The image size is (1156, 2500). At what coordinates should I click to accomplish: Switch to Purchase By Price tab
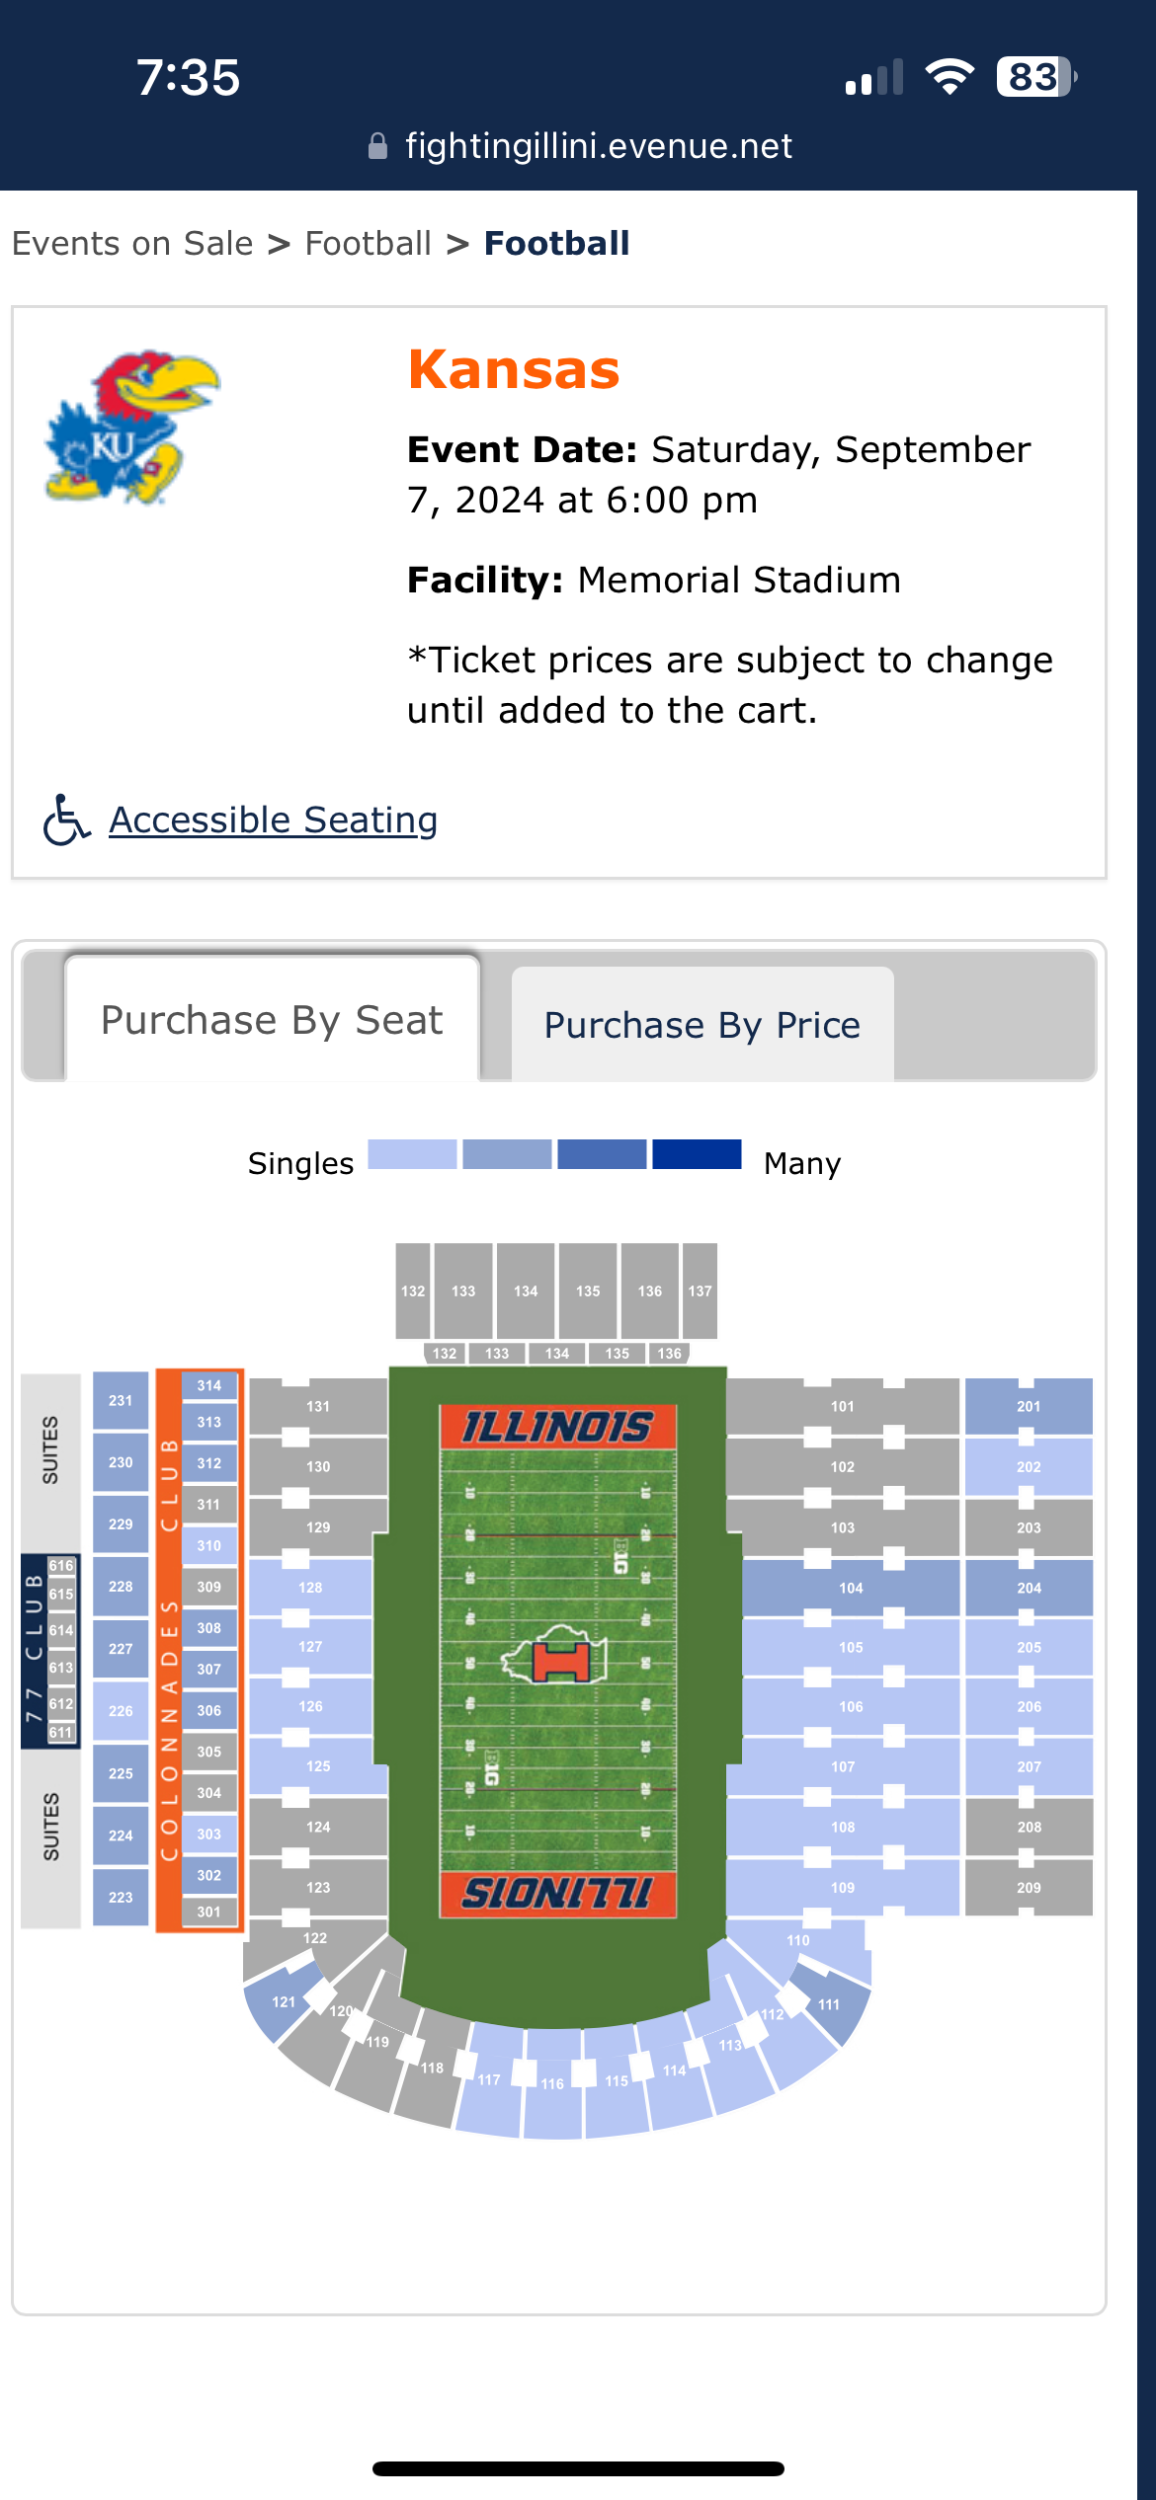coord(702,1025)
